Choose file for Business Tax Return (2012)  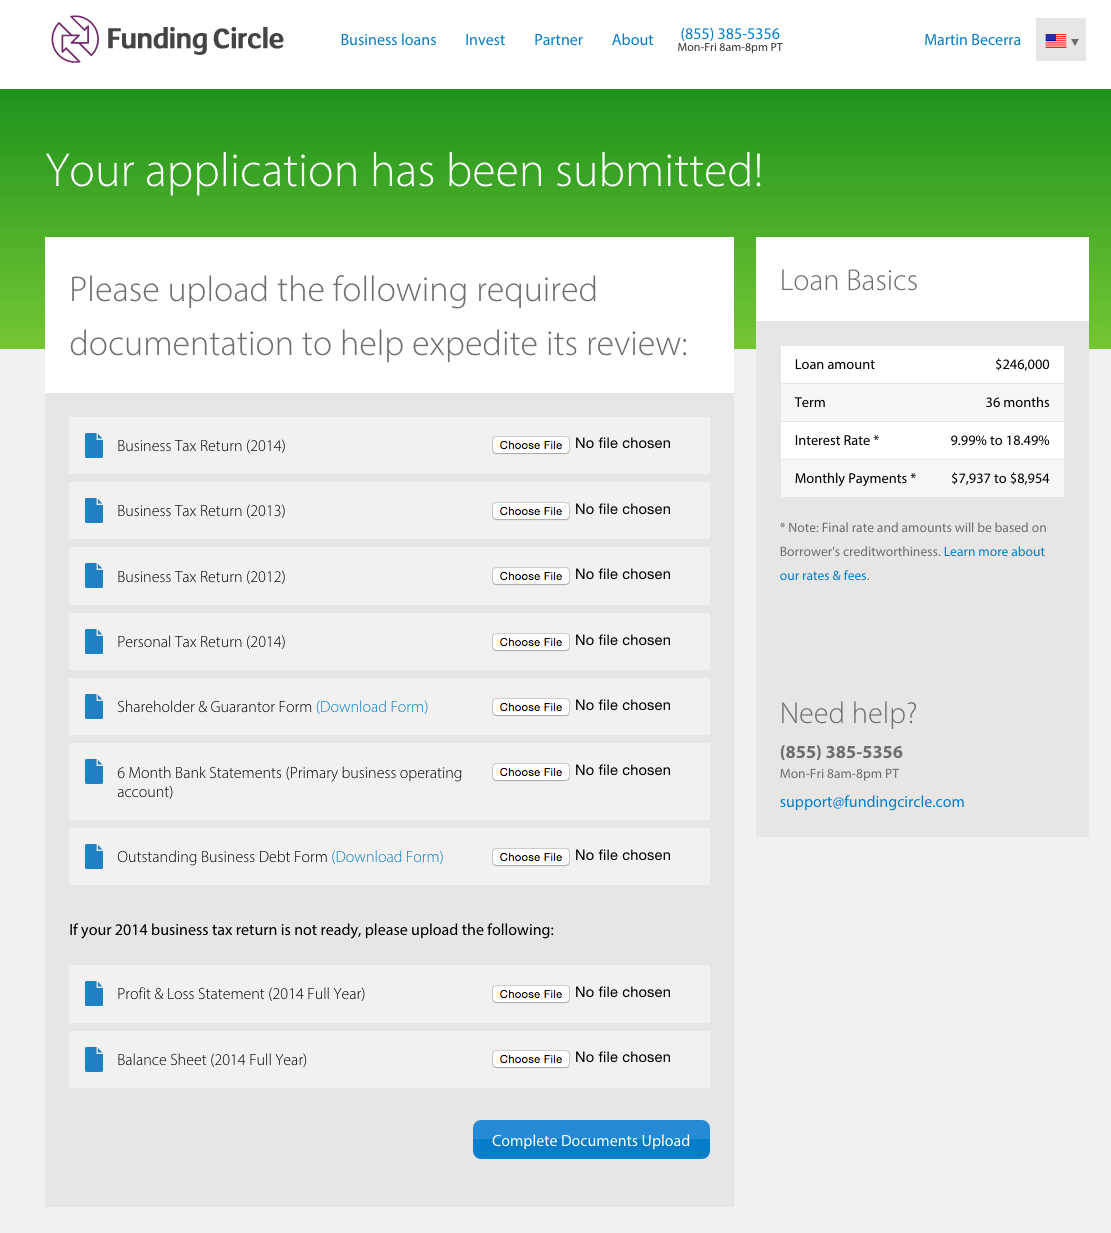(x=531, y=576)
